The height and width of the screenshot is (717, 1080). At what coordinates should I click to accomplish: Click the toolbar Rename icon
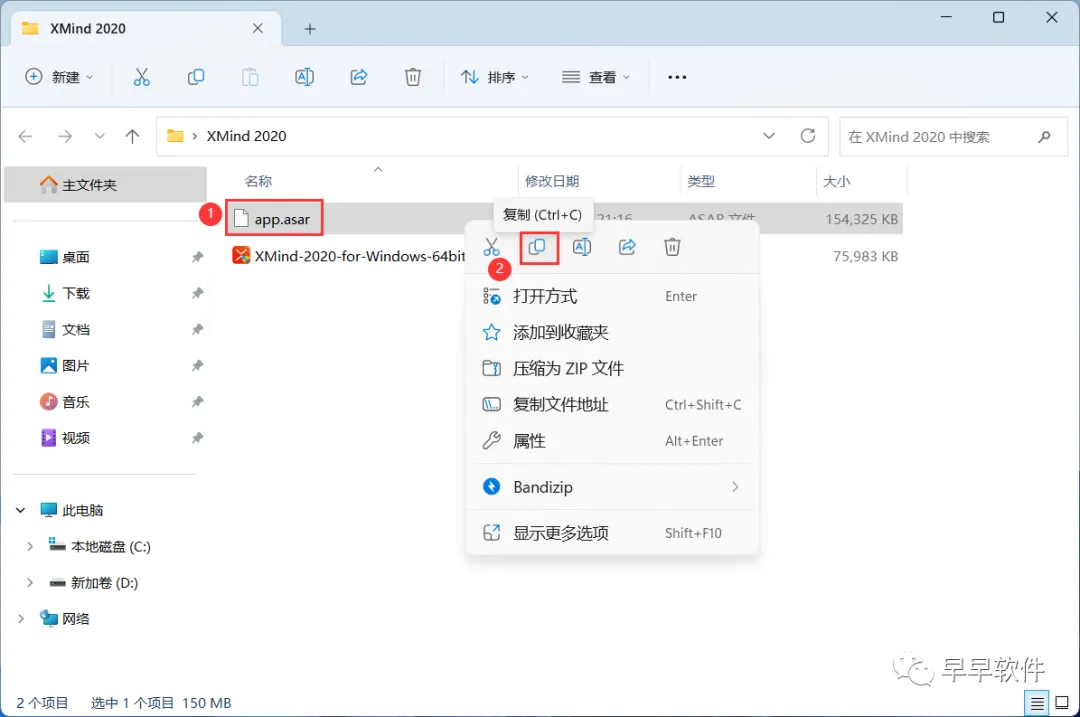pos(304,77)
